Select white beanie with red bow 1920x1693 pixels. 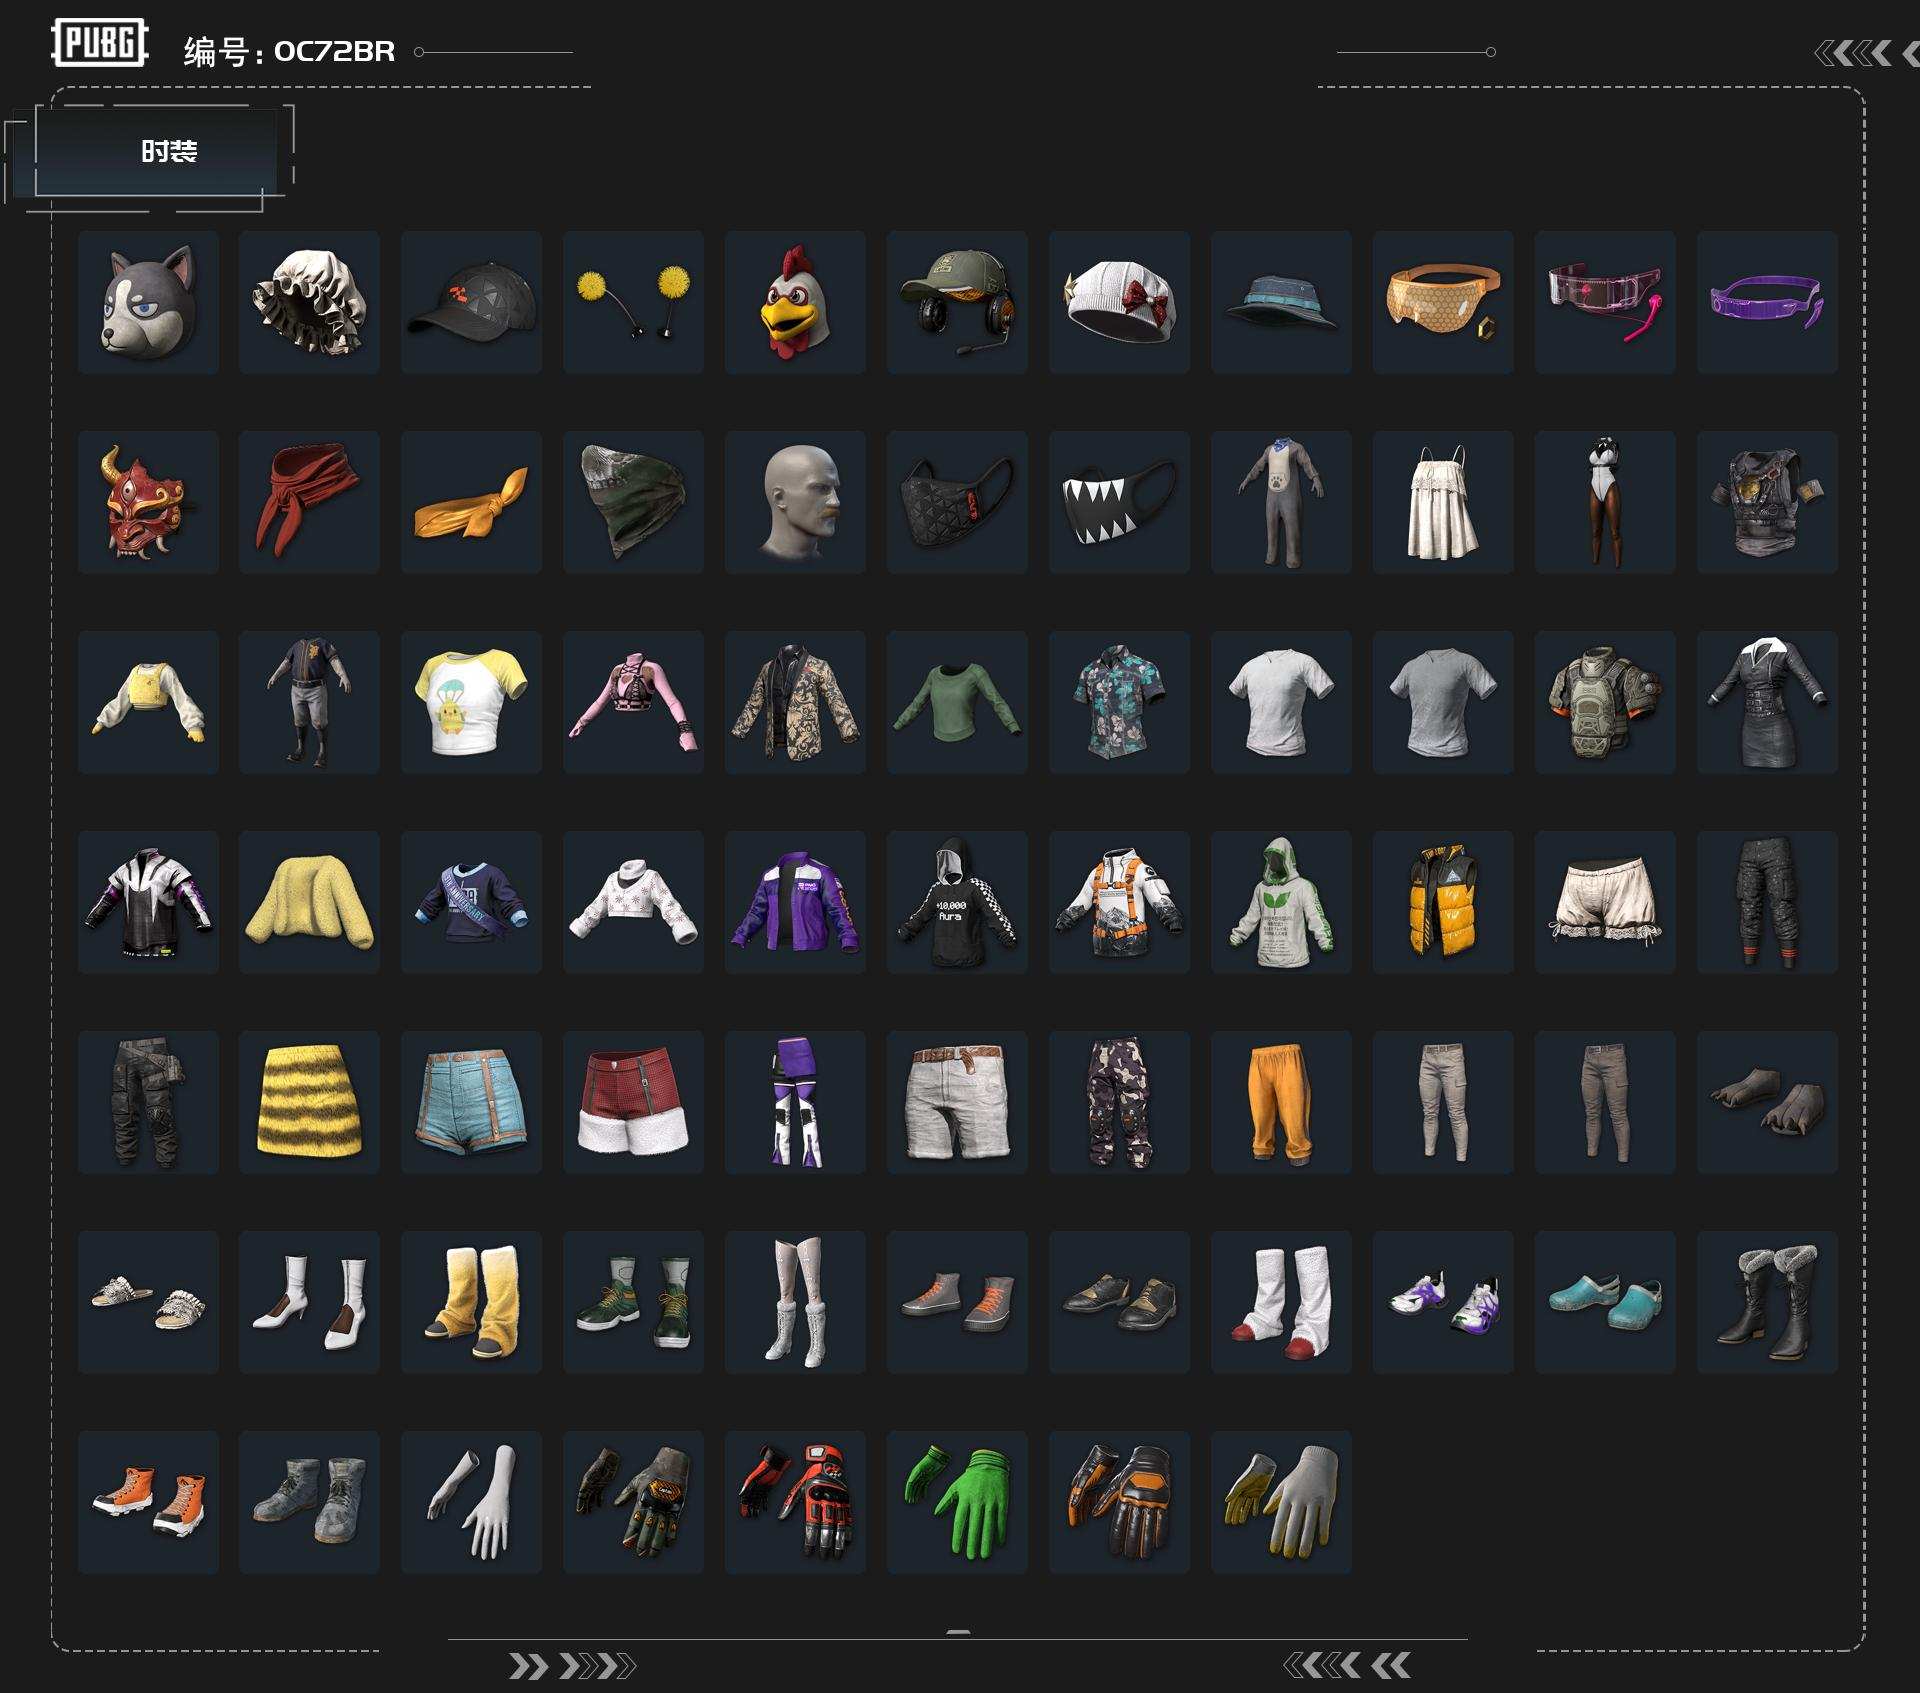[x=1119, y=302]
